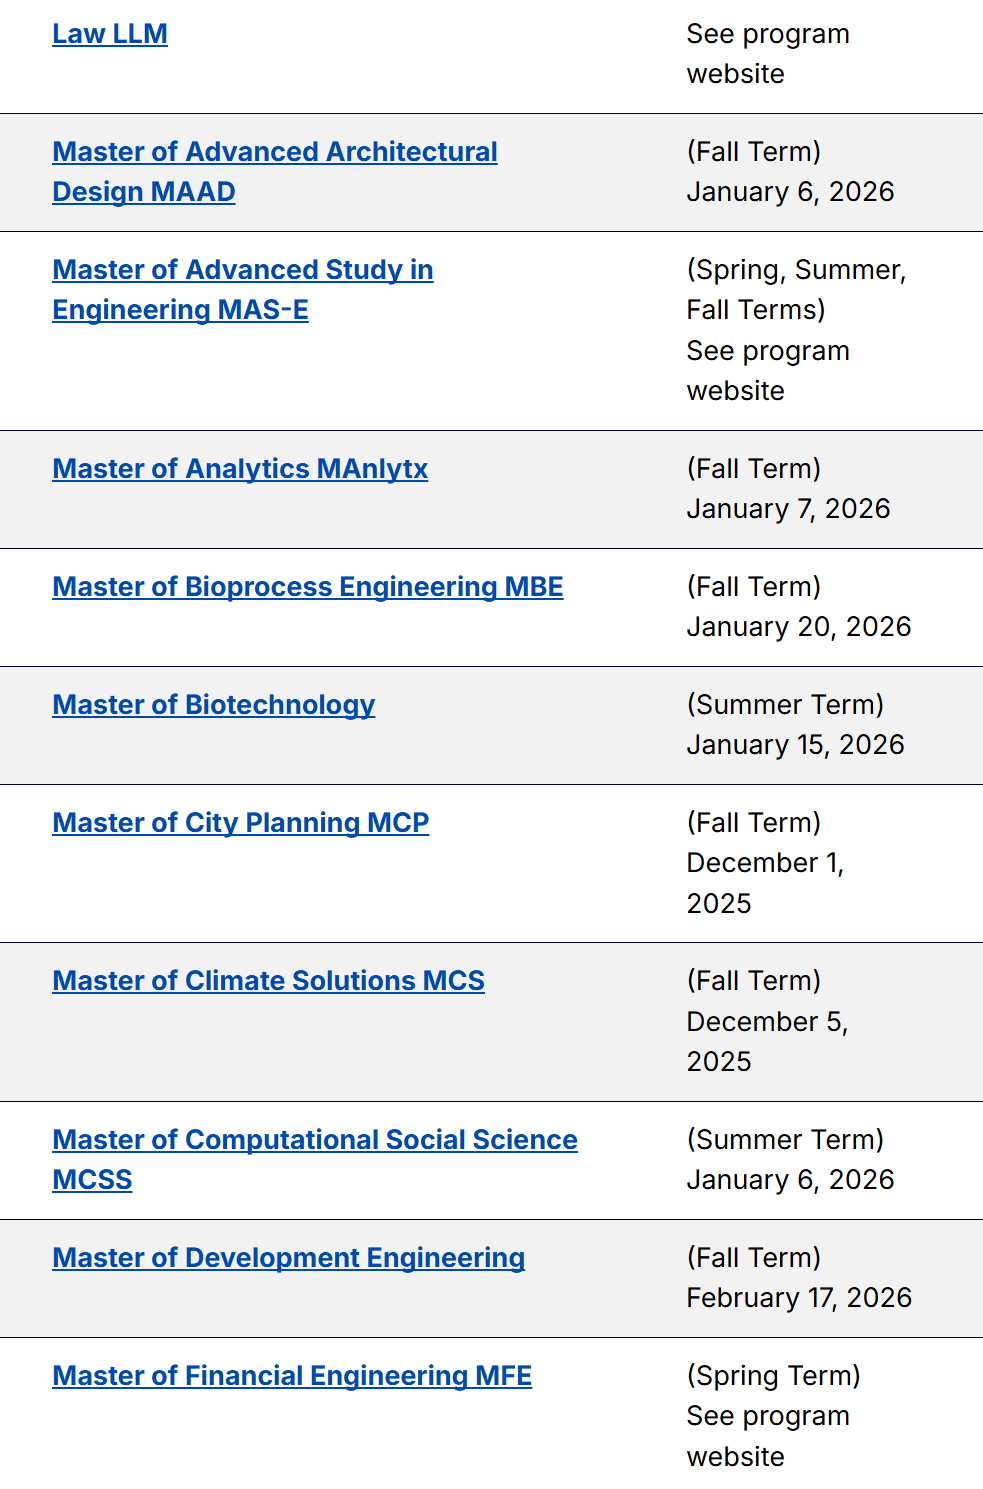Open Master of Financial Engineering MFE link
Image resolution: width=983 pixels, height=1489 pixels.
[x=292, y=1376]
